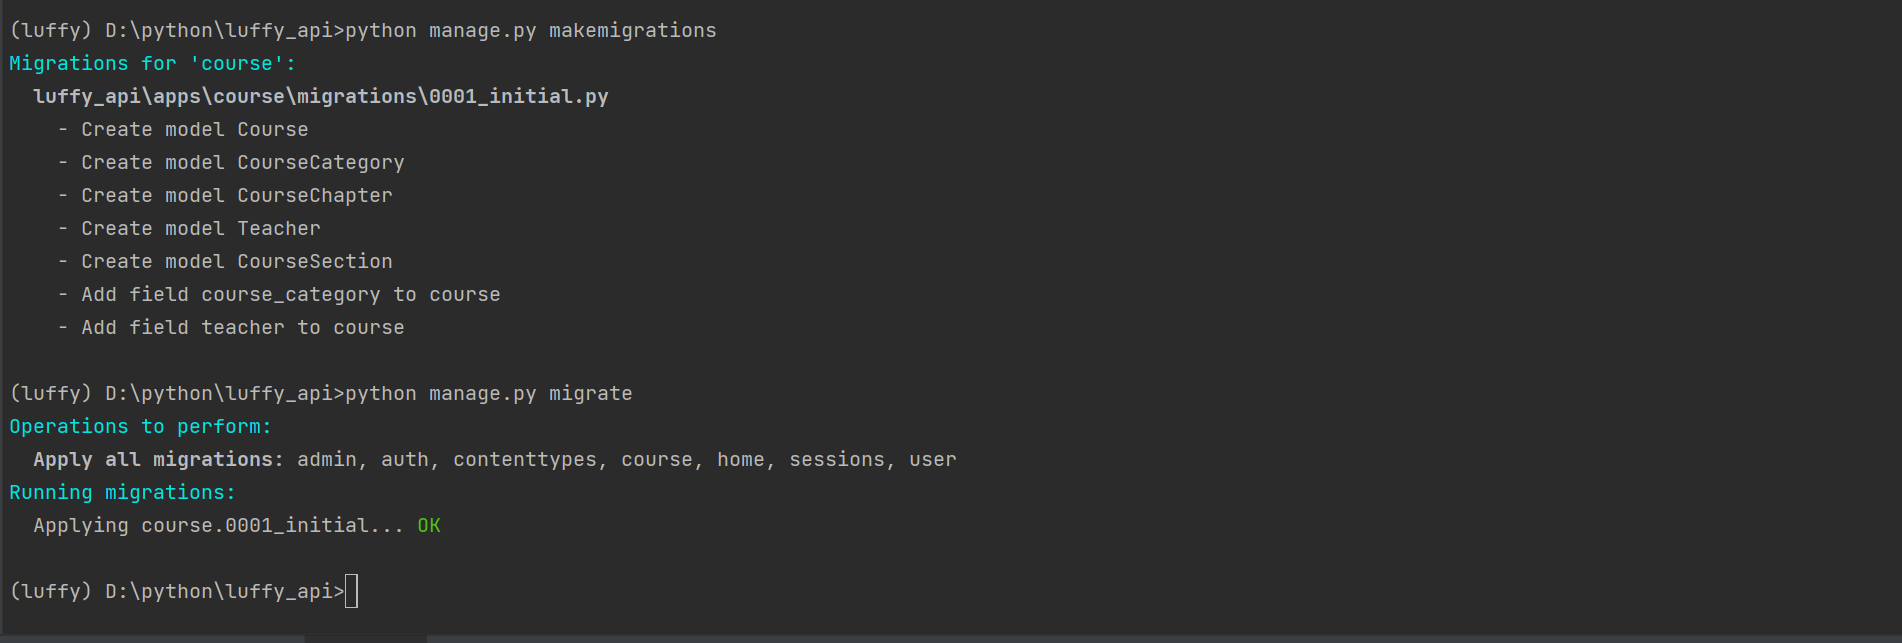Click the word "sessions" in the migrations list

point(838,460)
